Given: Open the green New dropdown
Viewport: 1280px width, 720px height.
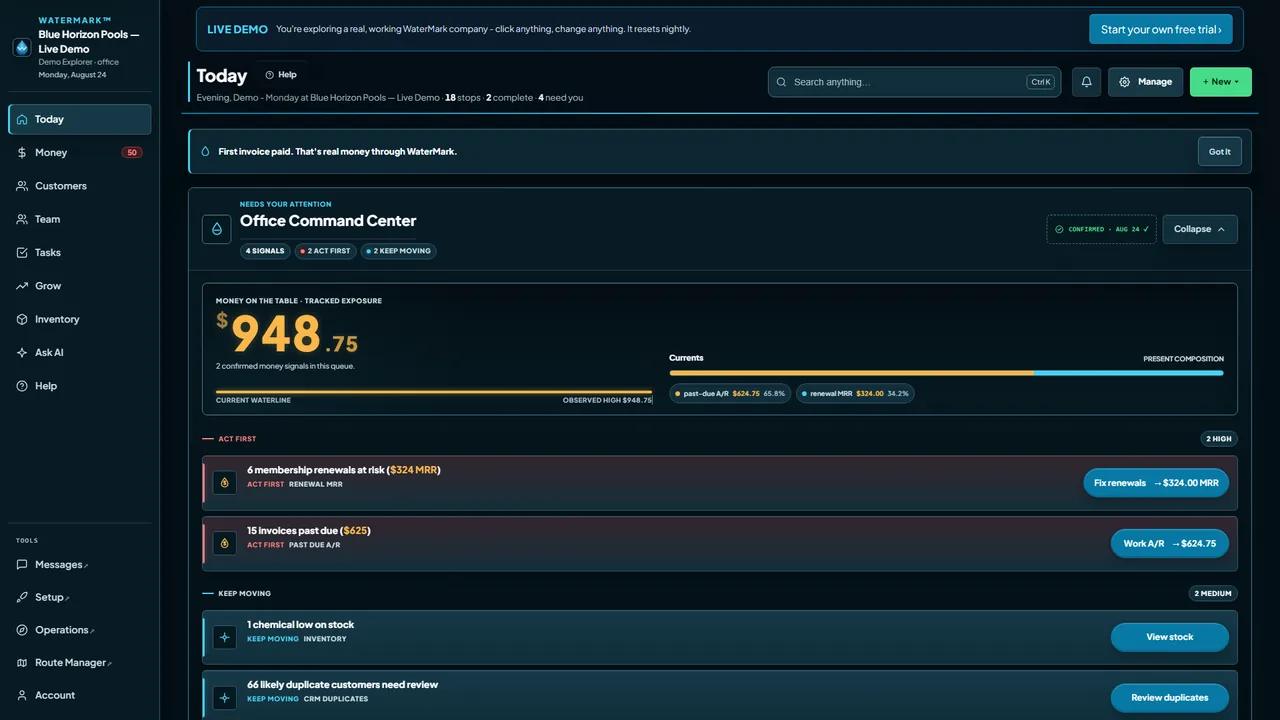Looking at the screenshot, I should click(x=1221, y=82).
